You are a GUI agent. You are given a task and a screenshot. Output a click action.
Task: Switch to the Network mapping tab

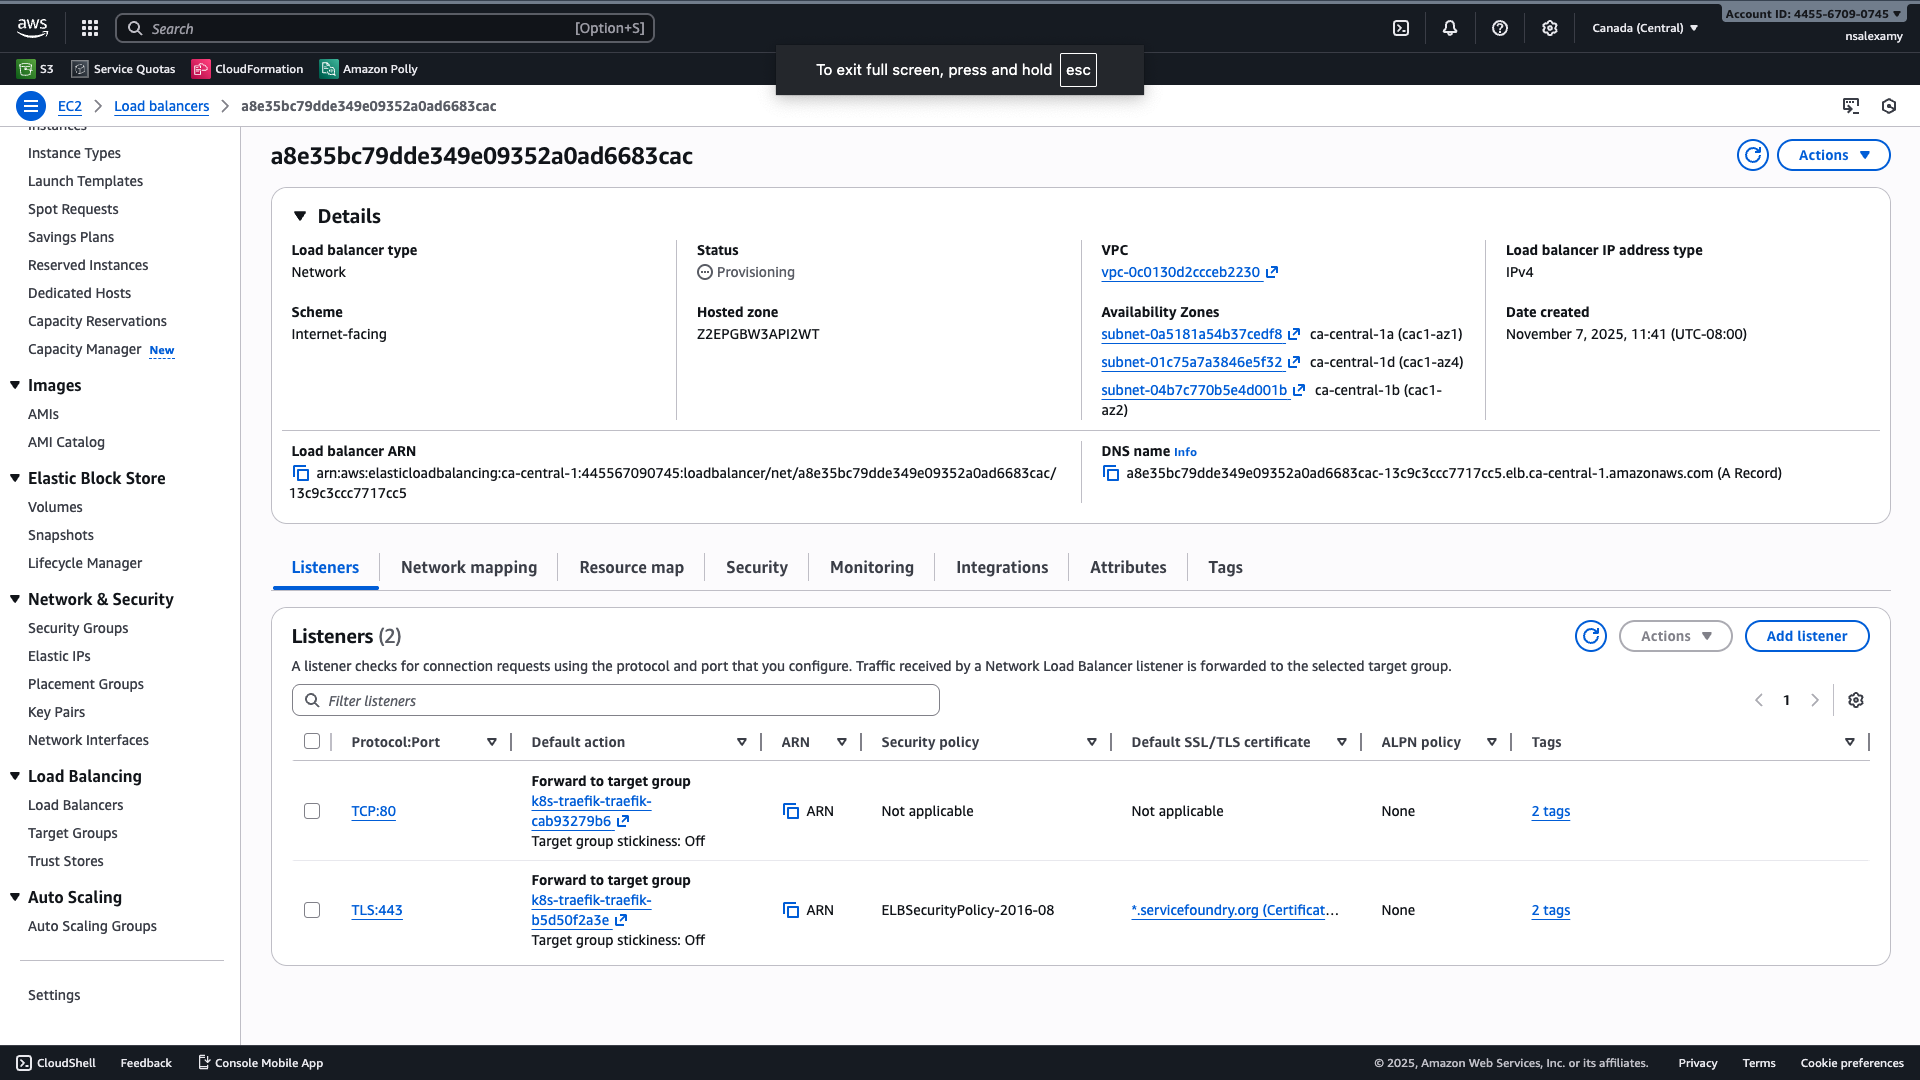coord(468,567)
